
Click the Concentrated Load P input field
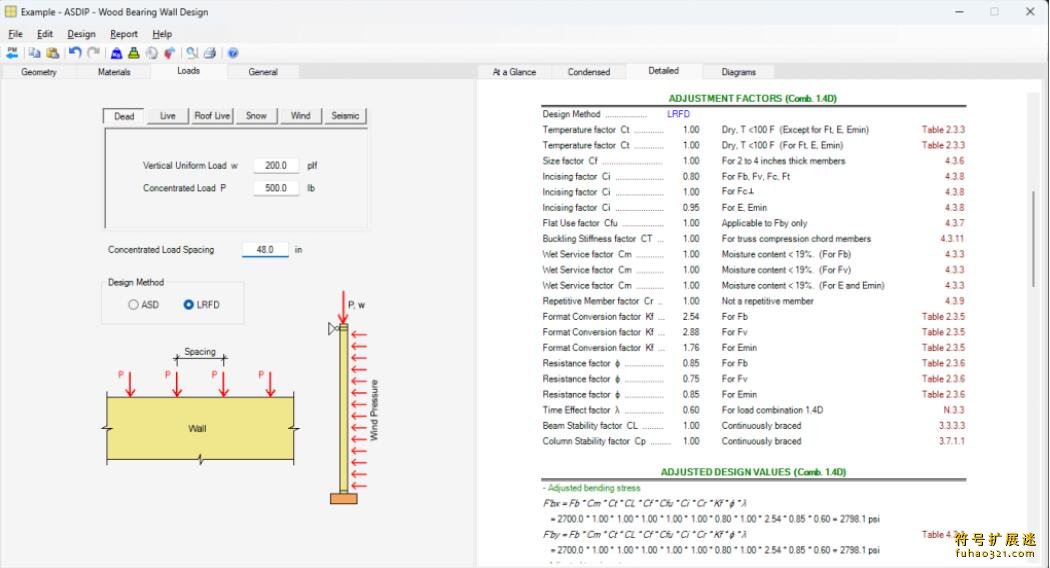pyautogui.click(x=276, y=188)
